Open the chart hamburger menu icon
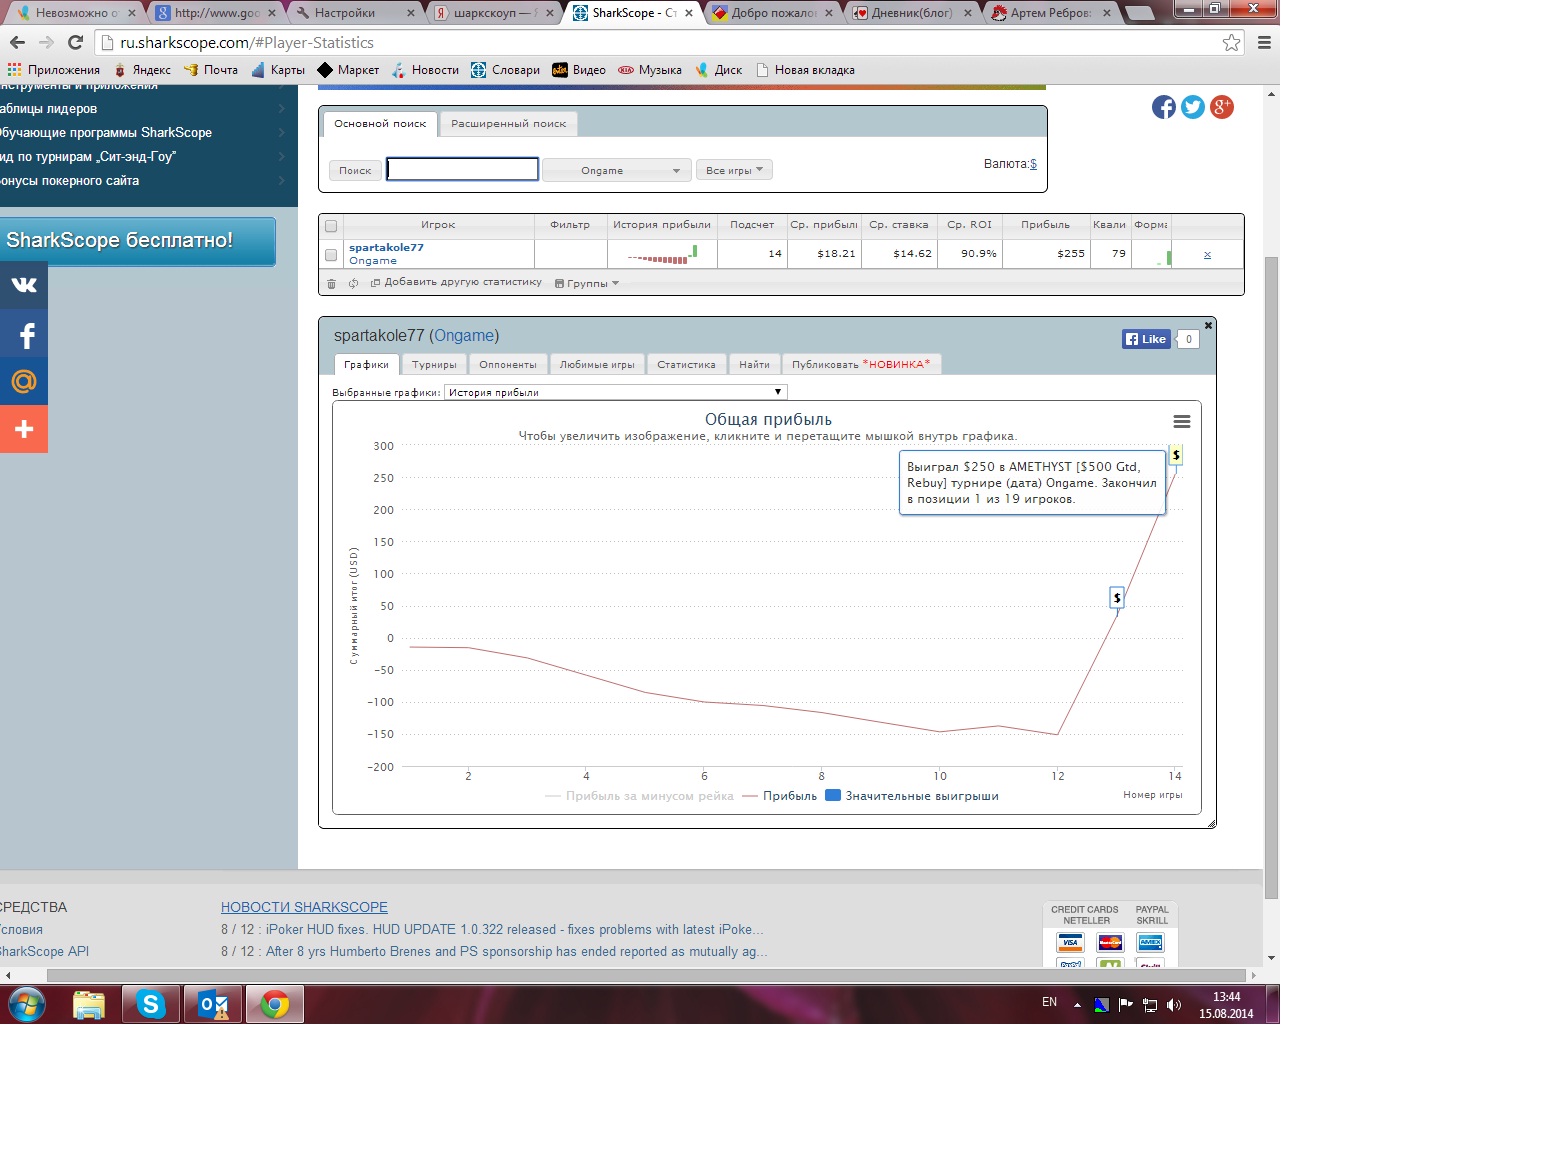The height and width of the screenshot is (1167, 1556). [x=1181, y=421]
